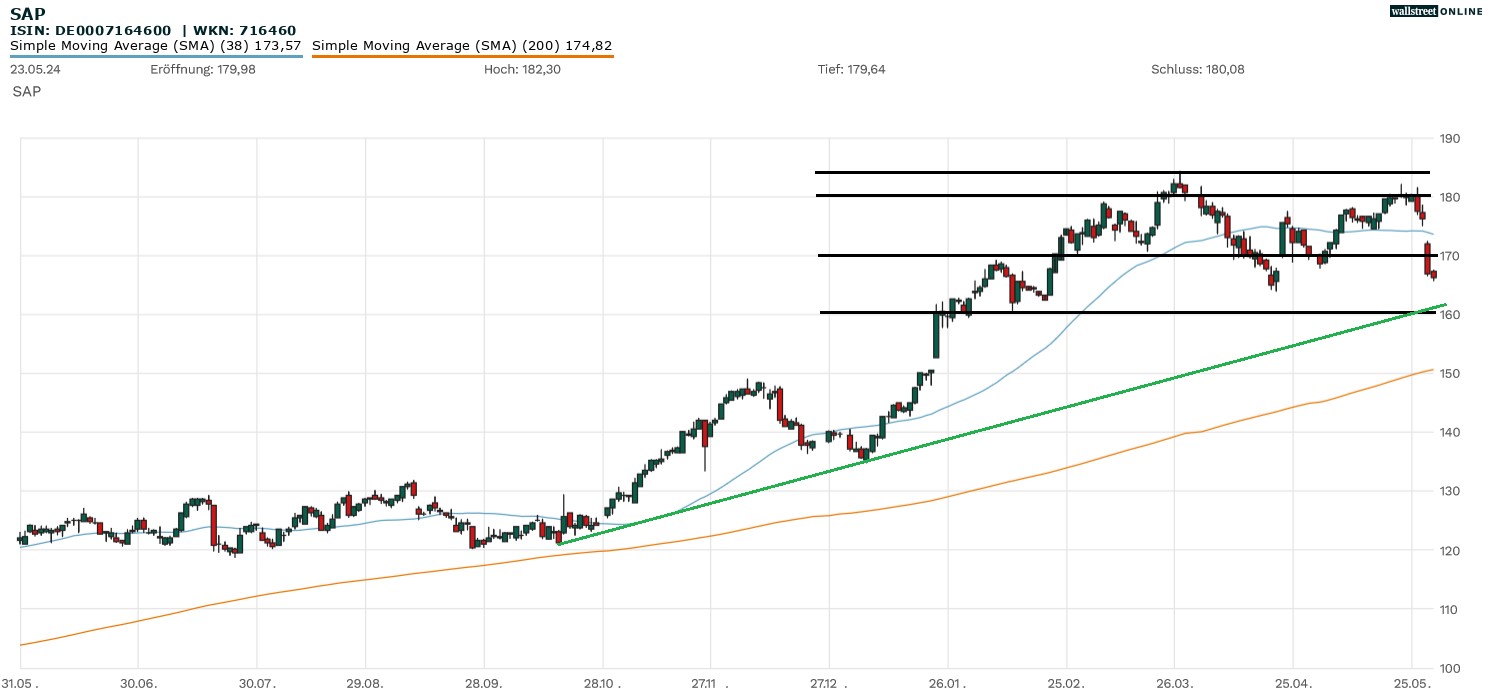Click the Eröffnung 179,98 value
Viewport: 1490px width, 689px height.
coord(198,69)
